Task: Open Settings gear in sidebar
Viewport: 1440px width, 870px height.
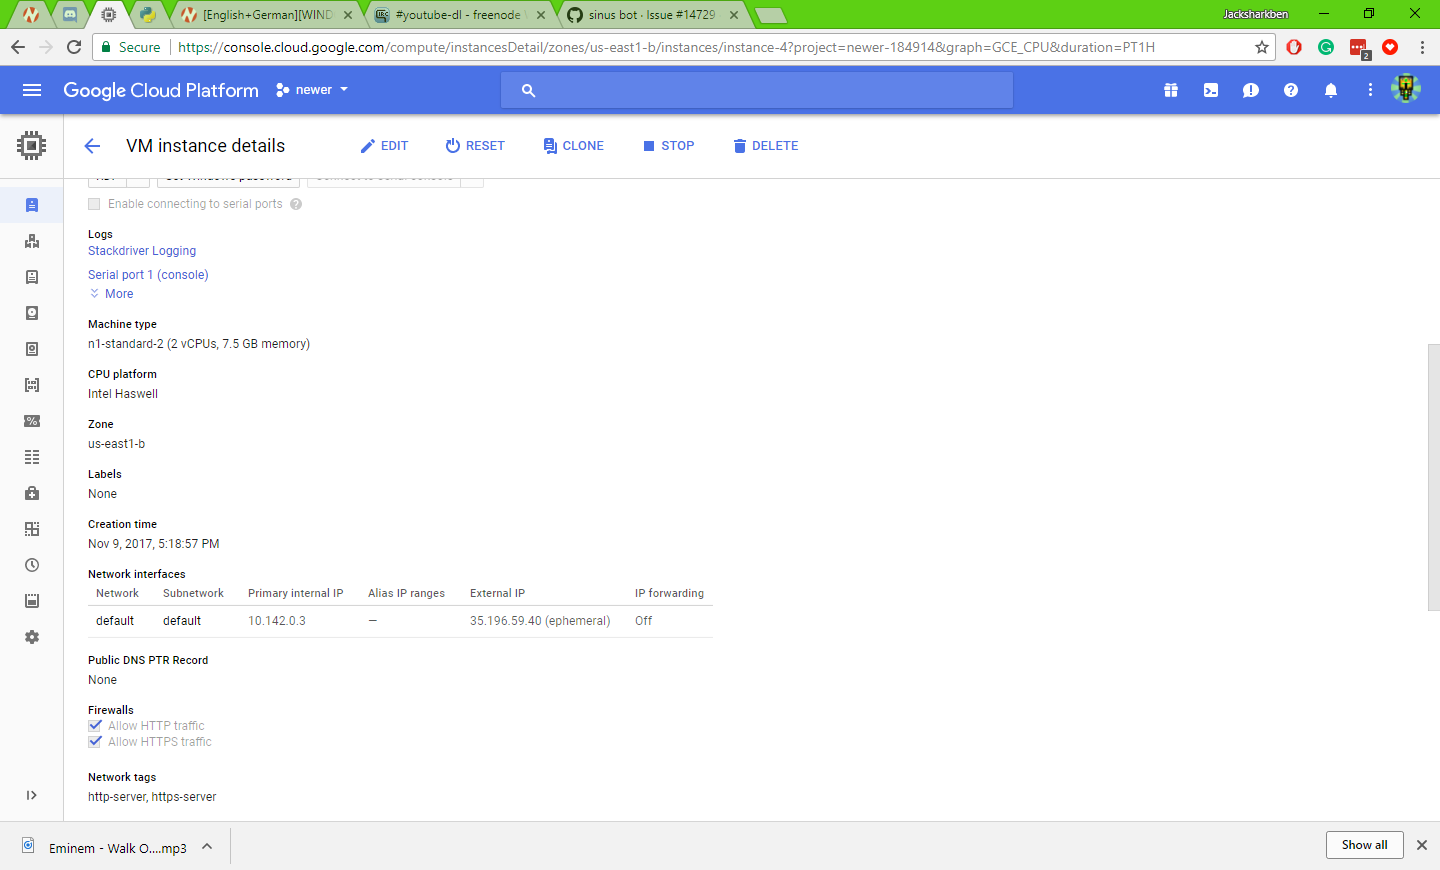Action: coord(32,637)
